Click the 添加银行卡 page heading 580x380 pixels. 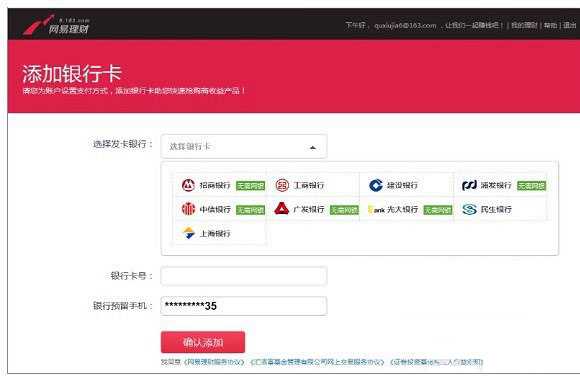(x=72, y=73)
